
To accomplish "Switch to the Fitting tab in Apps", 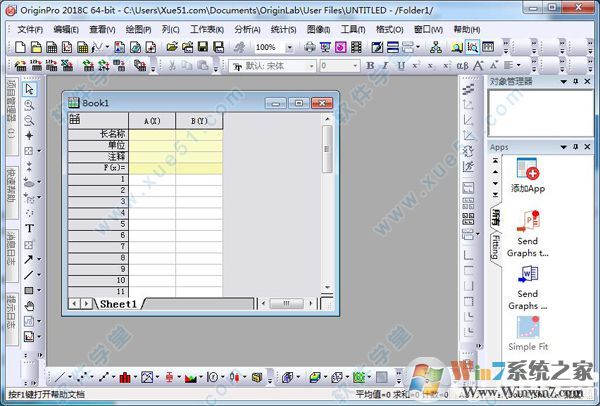I will 494,247.
